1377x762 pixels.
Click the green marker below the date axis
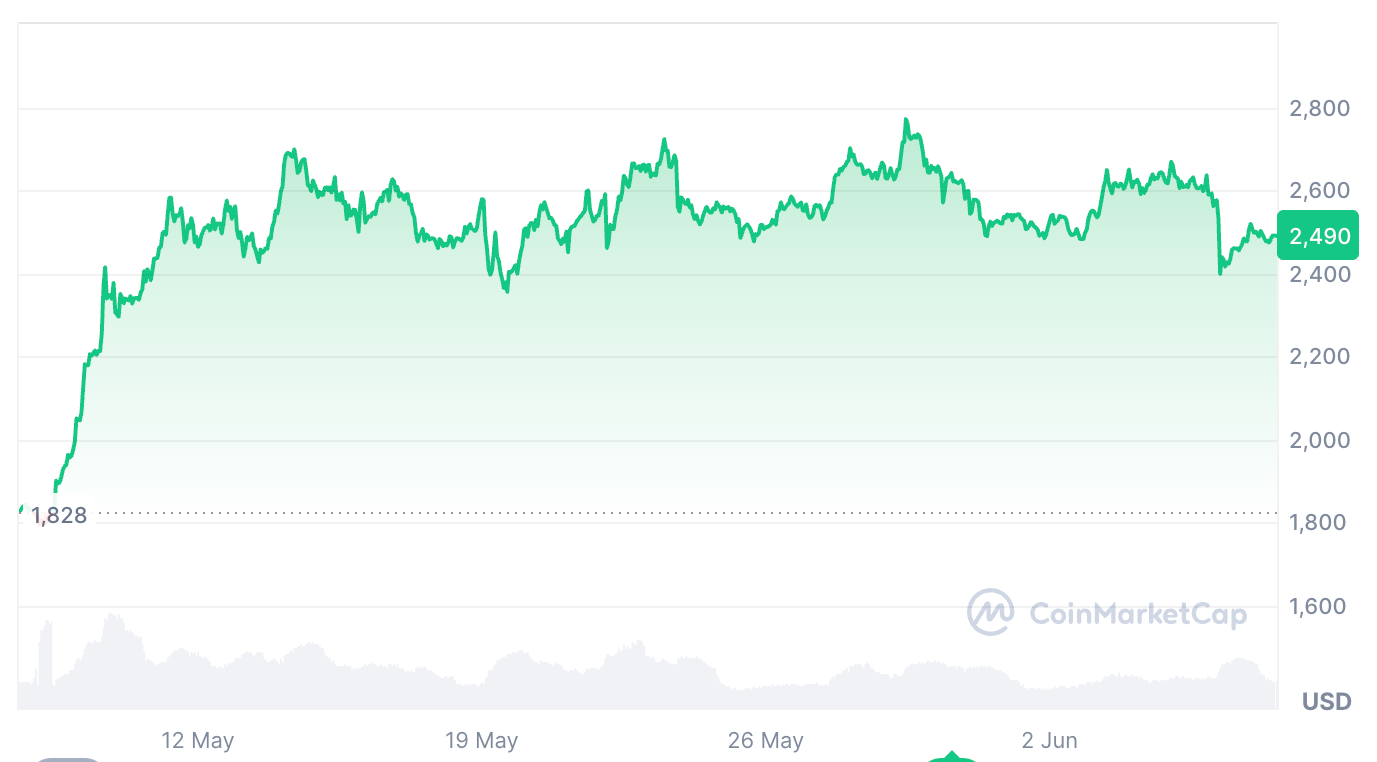point(951,757)
